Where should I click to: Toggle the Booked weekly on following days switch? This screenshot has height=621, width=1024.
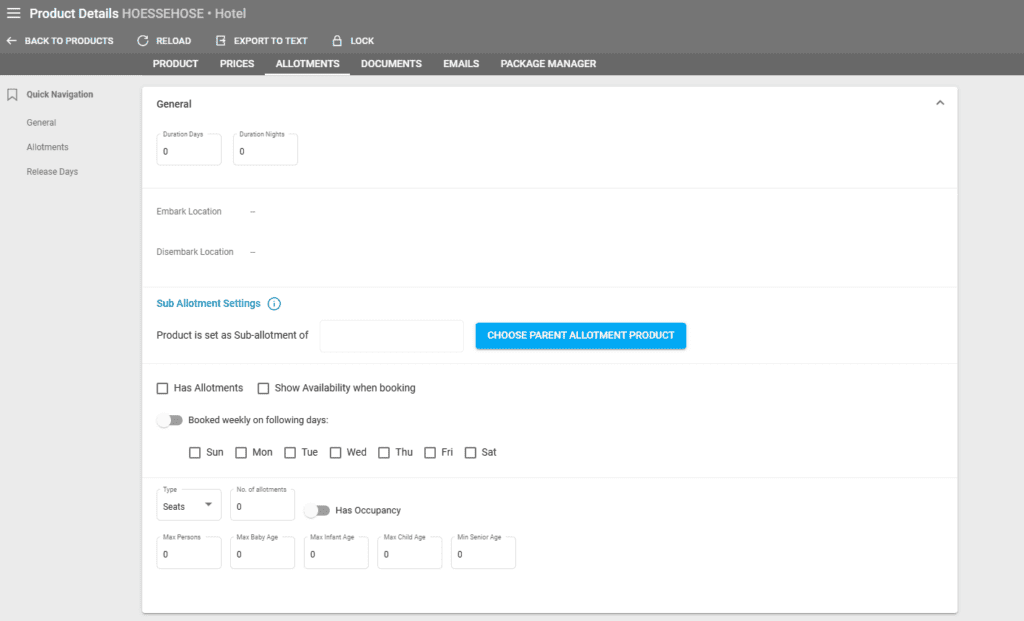170,420
